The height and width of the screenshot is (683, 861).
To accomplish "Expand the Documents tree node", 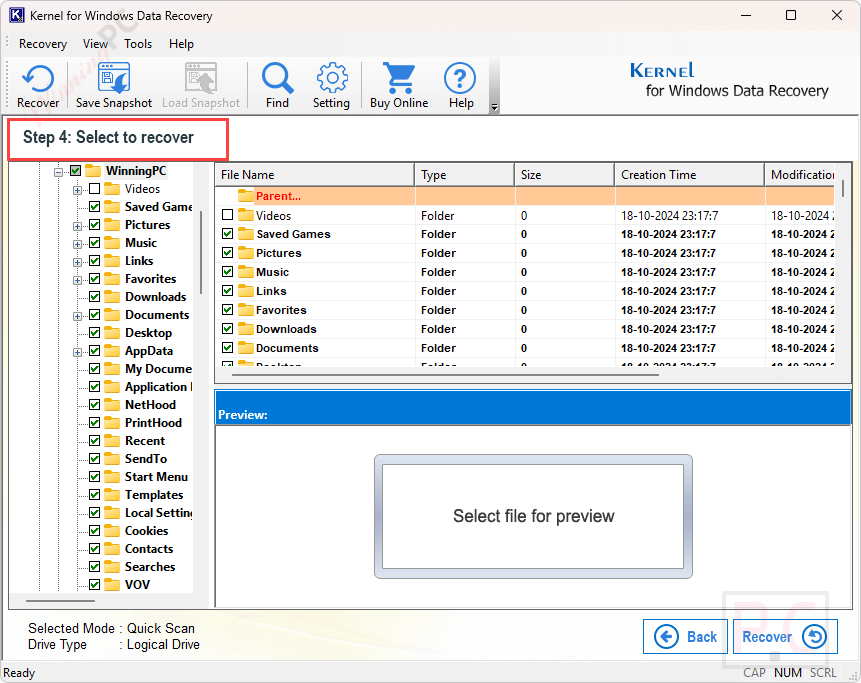I will (77, 316).
